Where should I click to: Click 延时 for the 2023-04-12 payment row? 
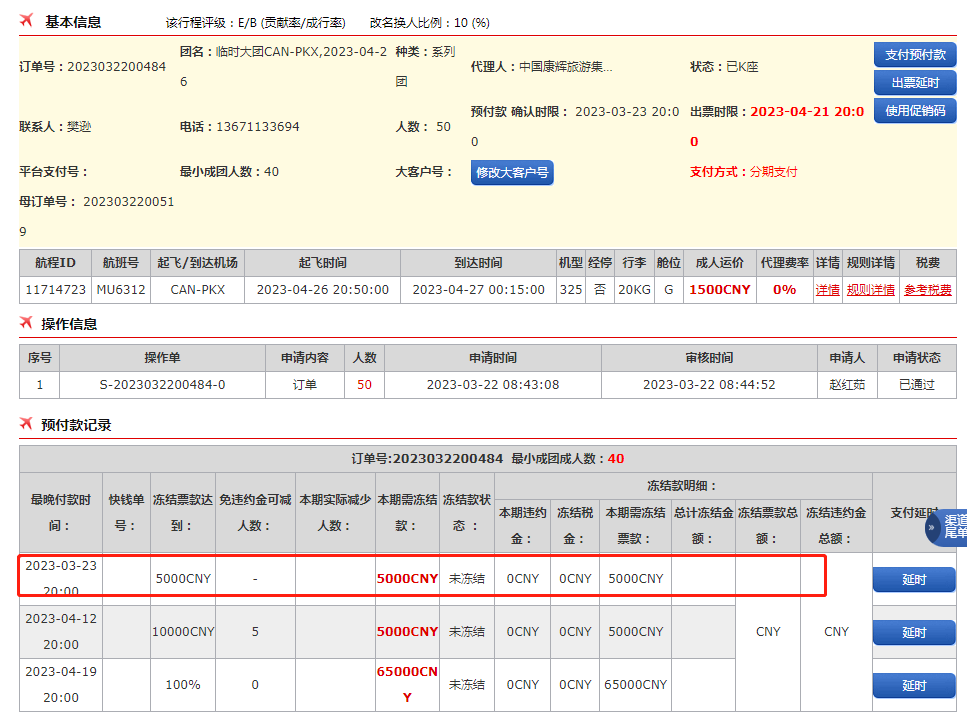[914, 632]
